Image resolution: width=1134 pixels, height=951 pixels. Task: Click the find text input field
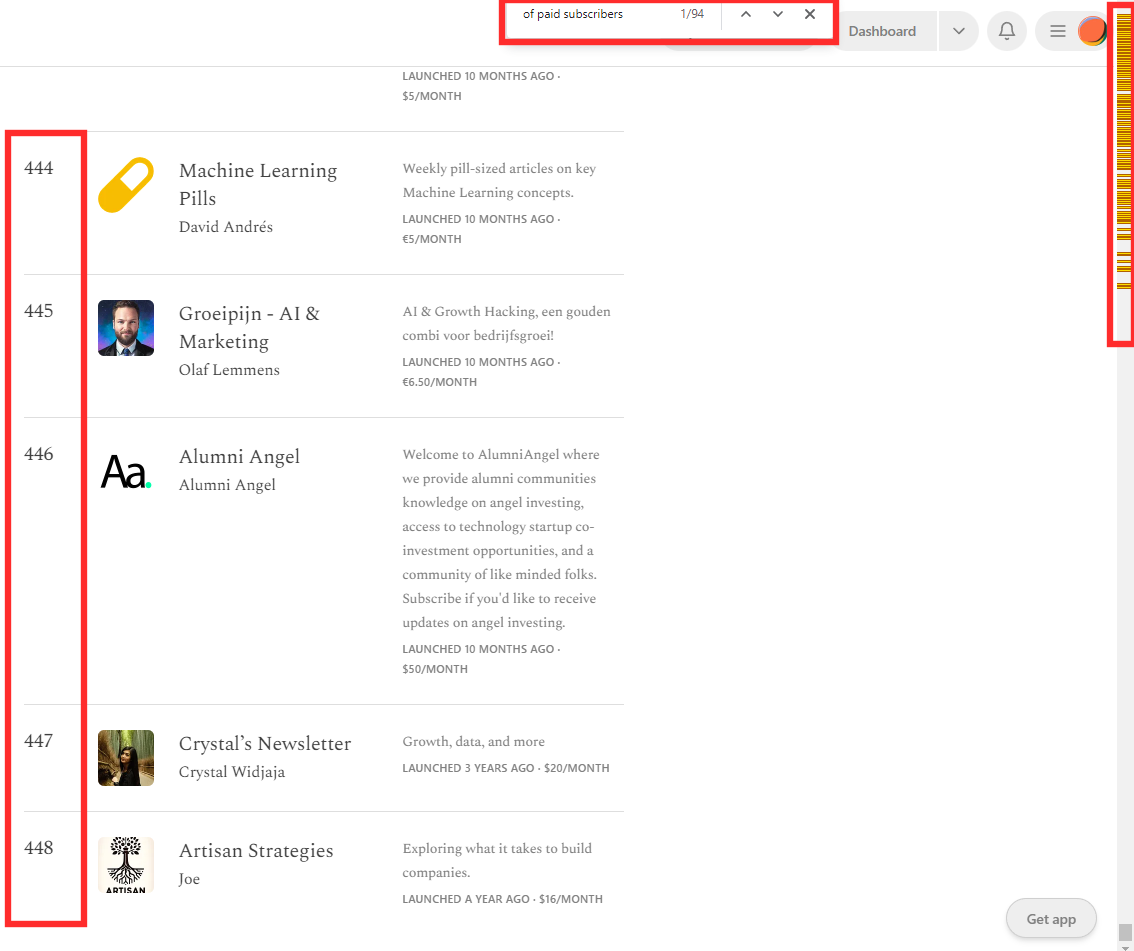[x=590, y=14]
